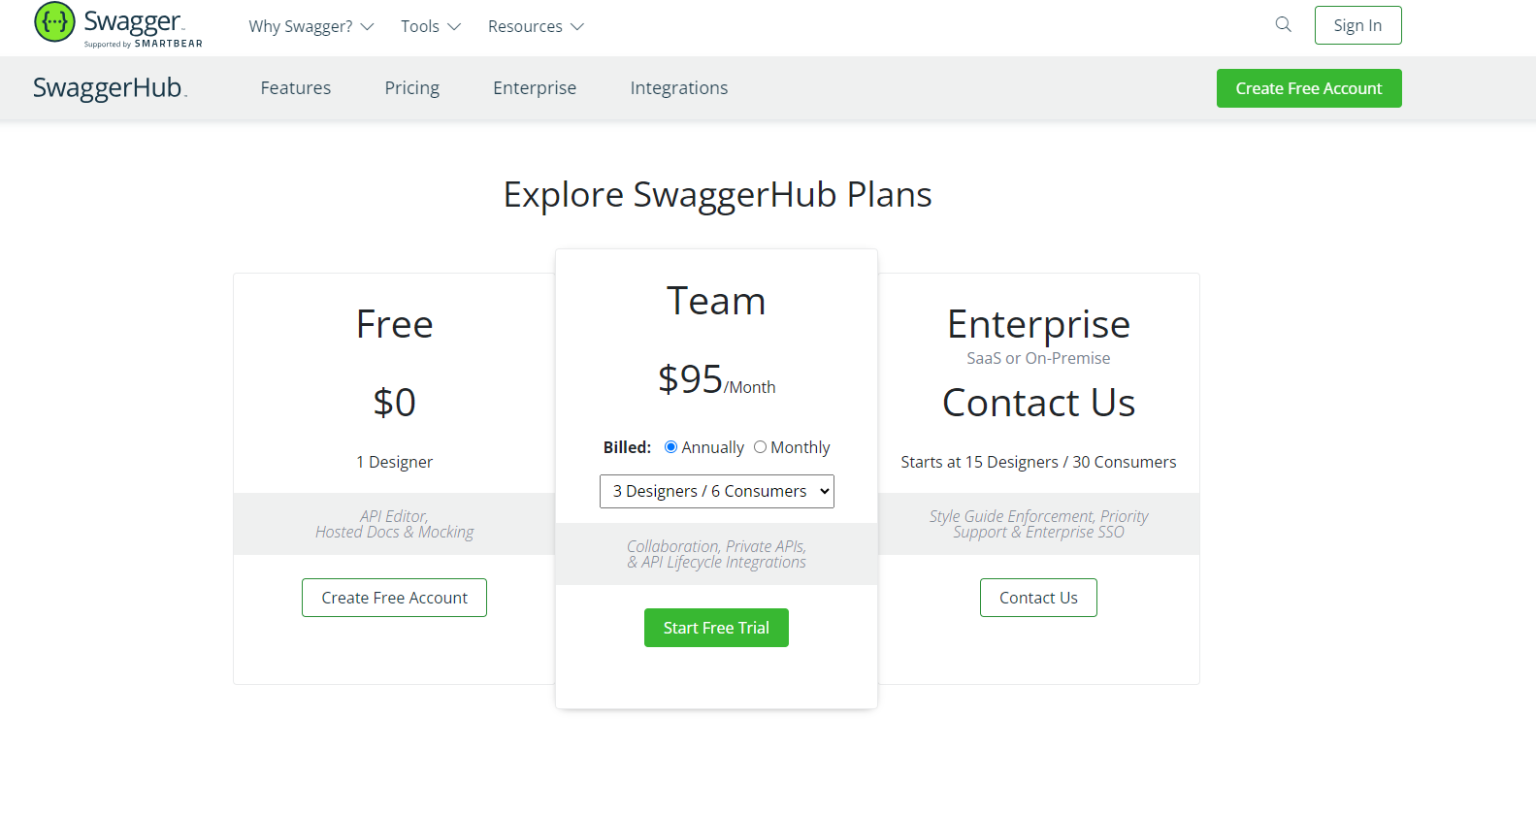Screen dimensions: 1536x814
Task: Click the Team plan heading
Action: click(x=716, y=301)
